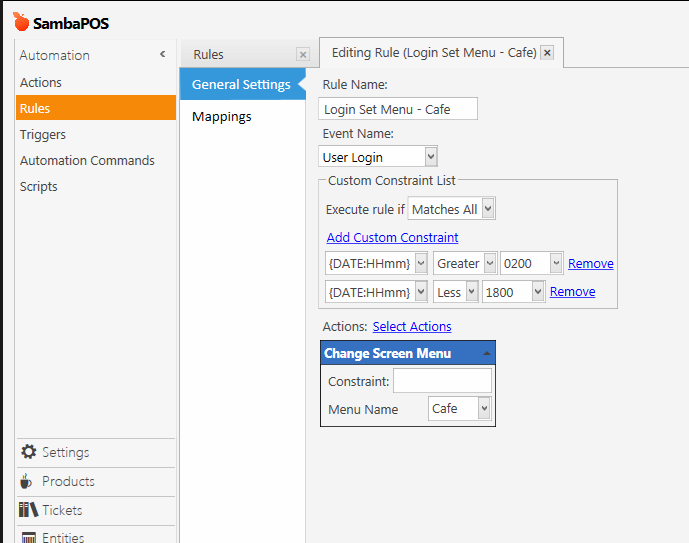This screenshot has height=543, width=689.
Task: Click the Select Actions link
Action: pos(412,326)
